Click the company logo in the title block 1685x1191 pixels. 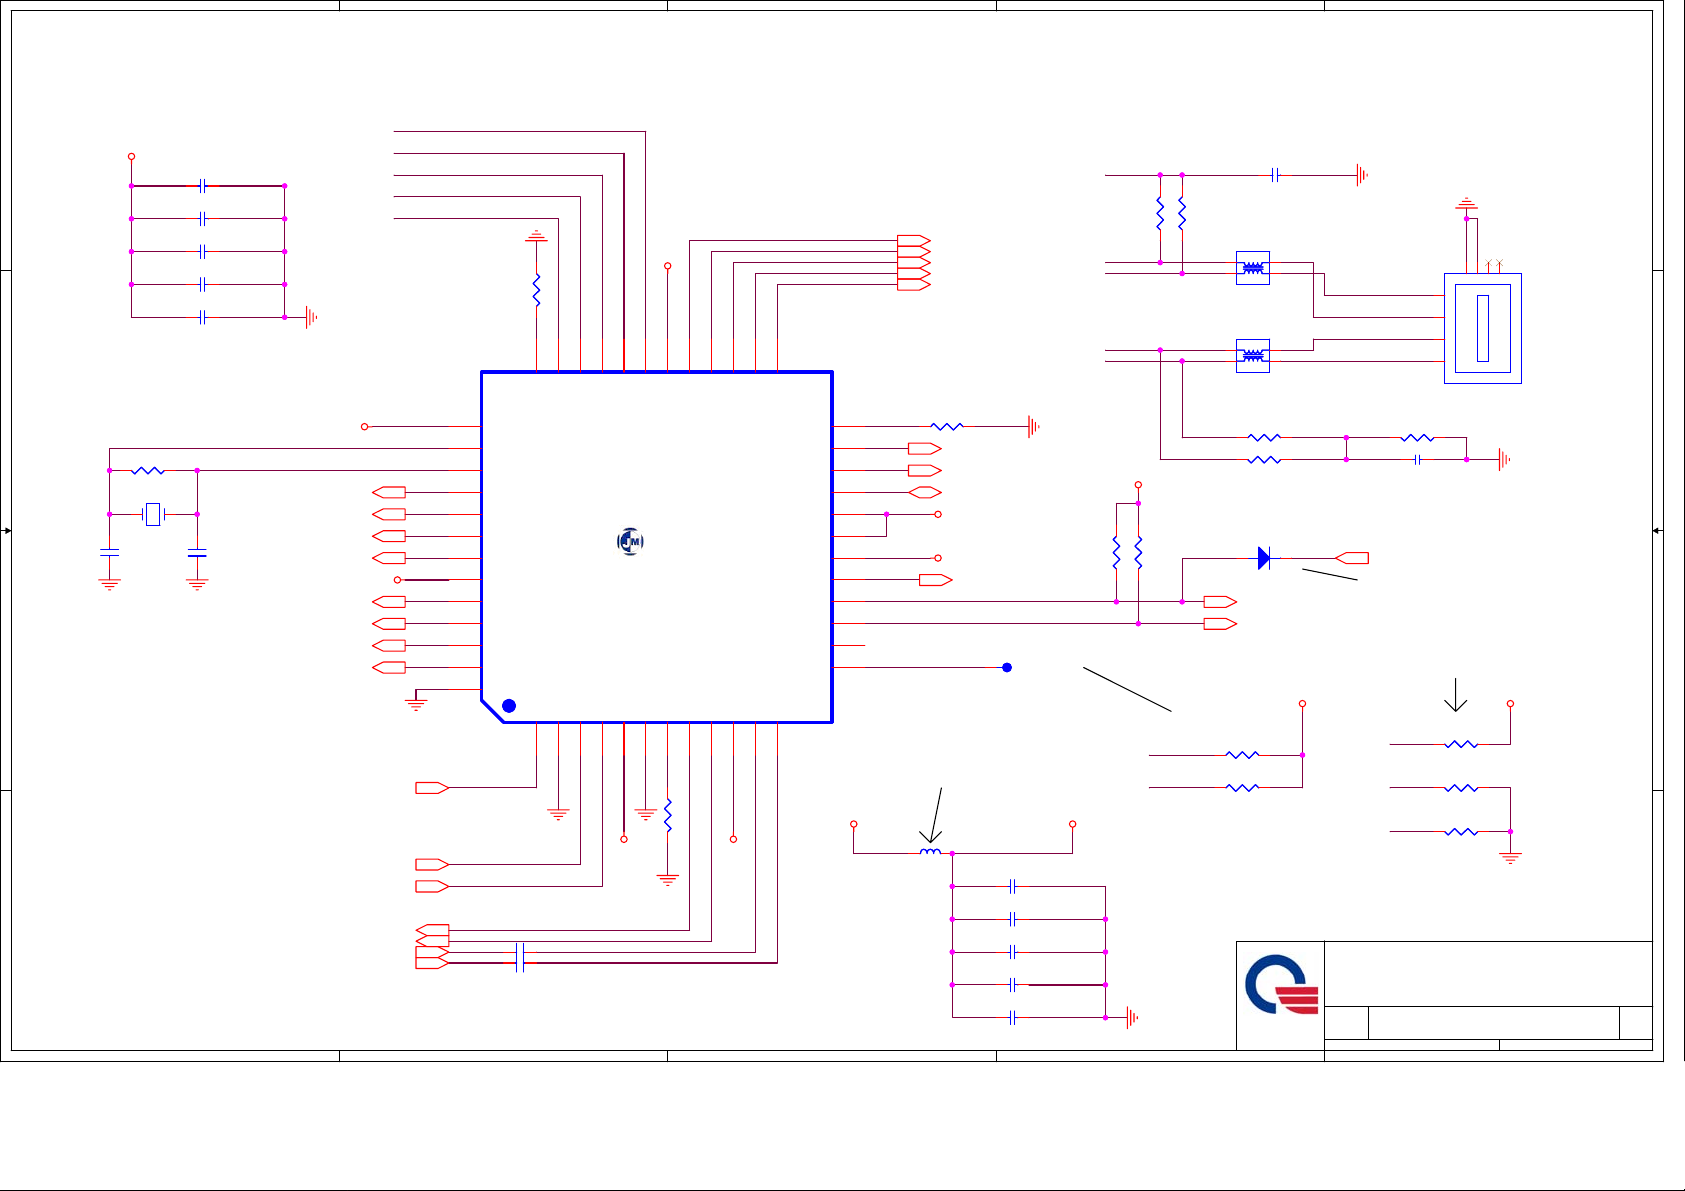click(1281, 985)
